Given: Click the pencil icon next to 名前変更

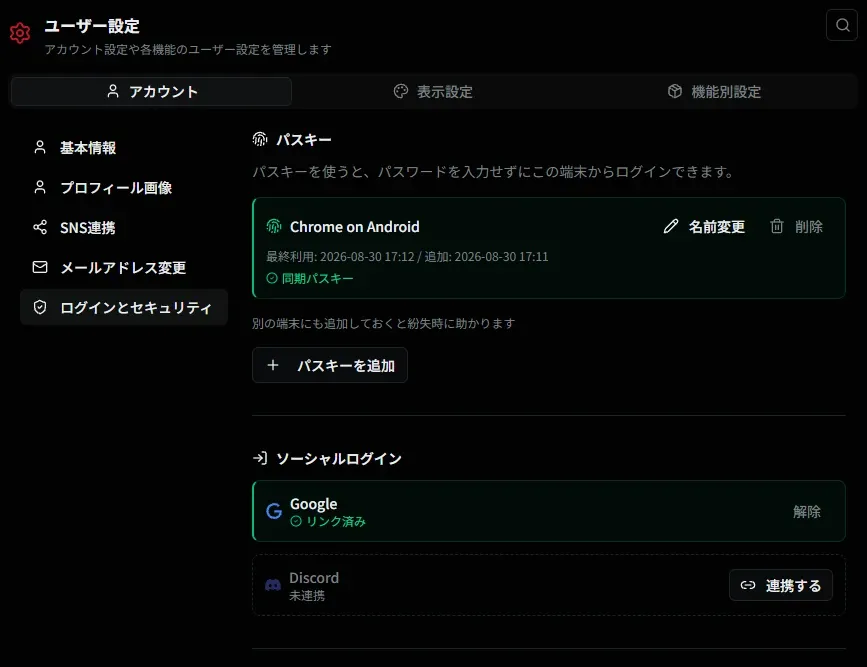Looking at the screenshot, I should [671, 226].
